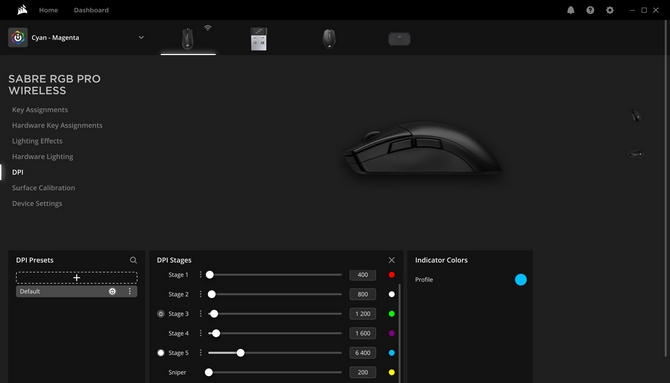Open Hardware Key Assignments section
670x383 pixels.
coord(57,125)
